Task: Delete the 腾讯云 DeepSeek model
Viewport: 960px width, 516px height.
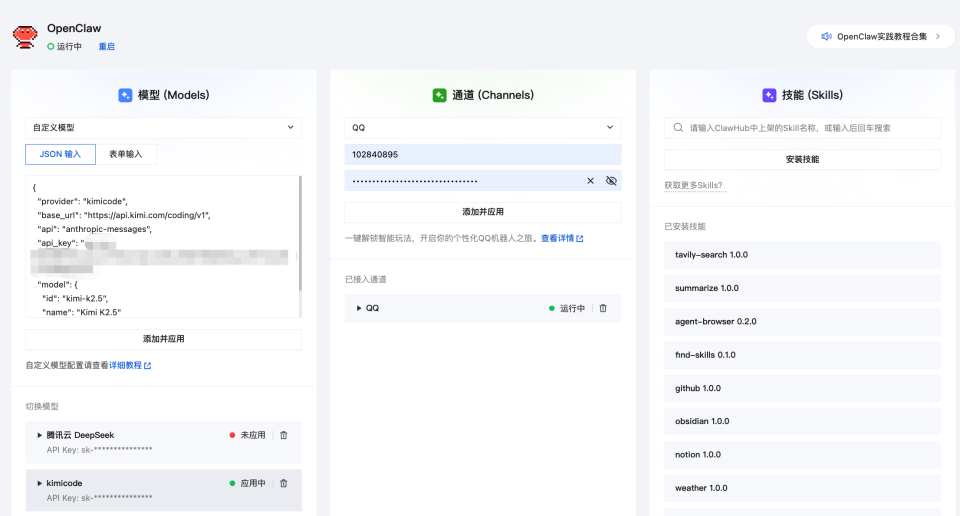Action: (x=283, y=435)
